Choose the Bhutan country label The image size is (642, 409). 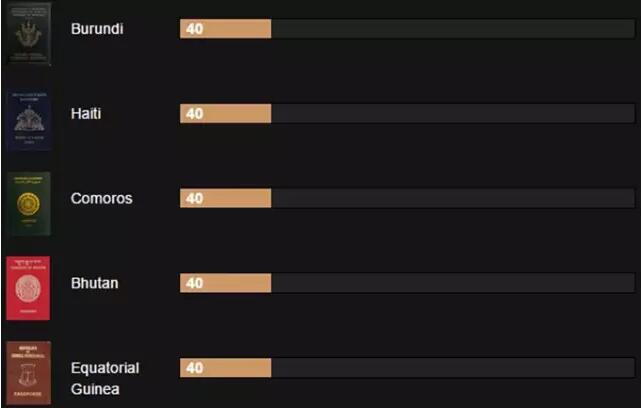[x=94, y=283]
